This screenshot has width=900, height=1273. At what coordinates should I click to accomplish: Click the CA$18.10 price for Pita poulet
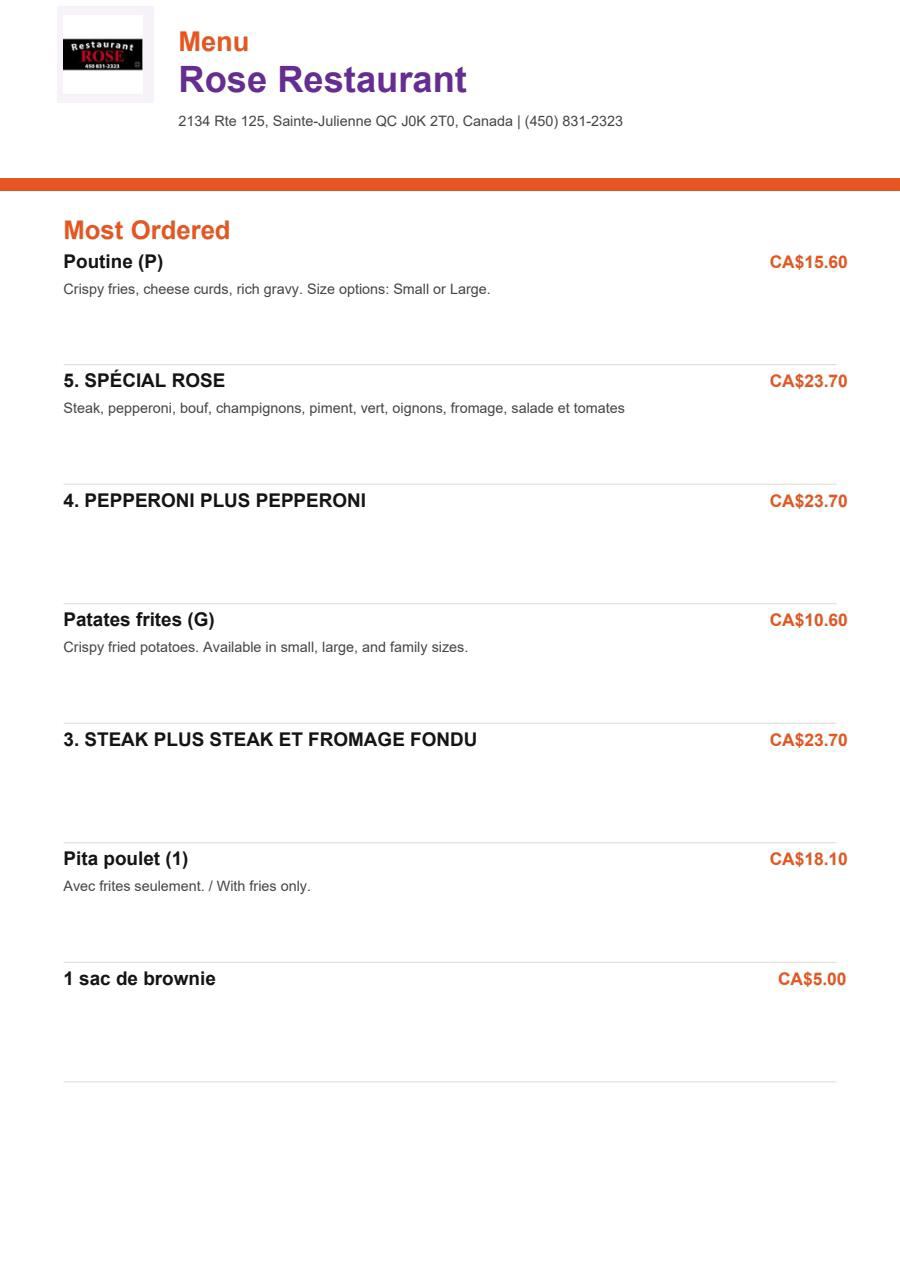click(x=808, y=859)
